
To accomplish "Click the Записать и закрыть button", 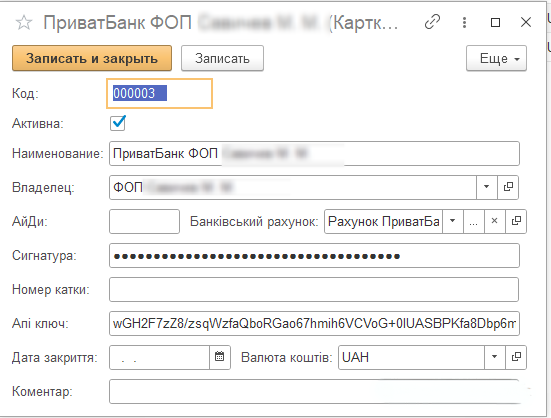I will (x=92, y=58).
